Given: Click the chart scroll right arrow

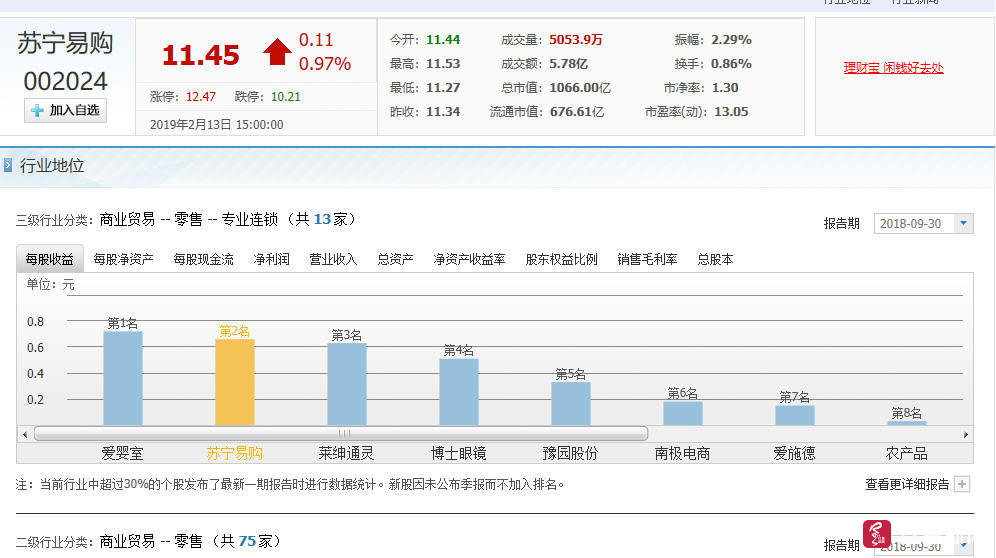Looking at the screenshot, I should point(966,435).
